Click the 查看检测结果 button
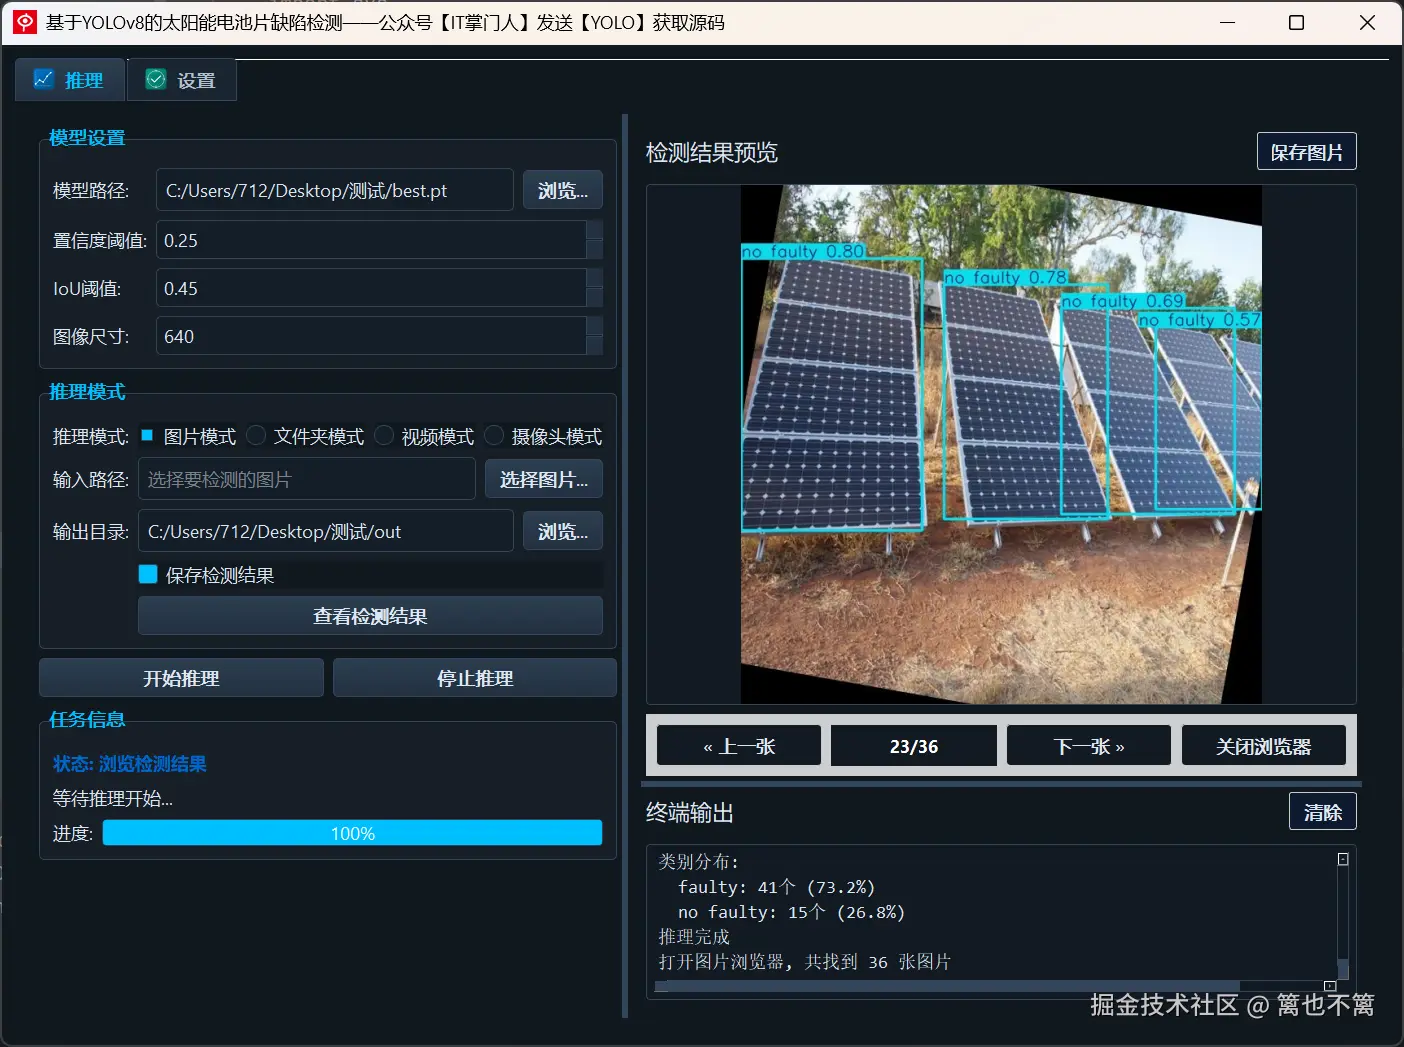1404x1047 pixels. [370, 616]
